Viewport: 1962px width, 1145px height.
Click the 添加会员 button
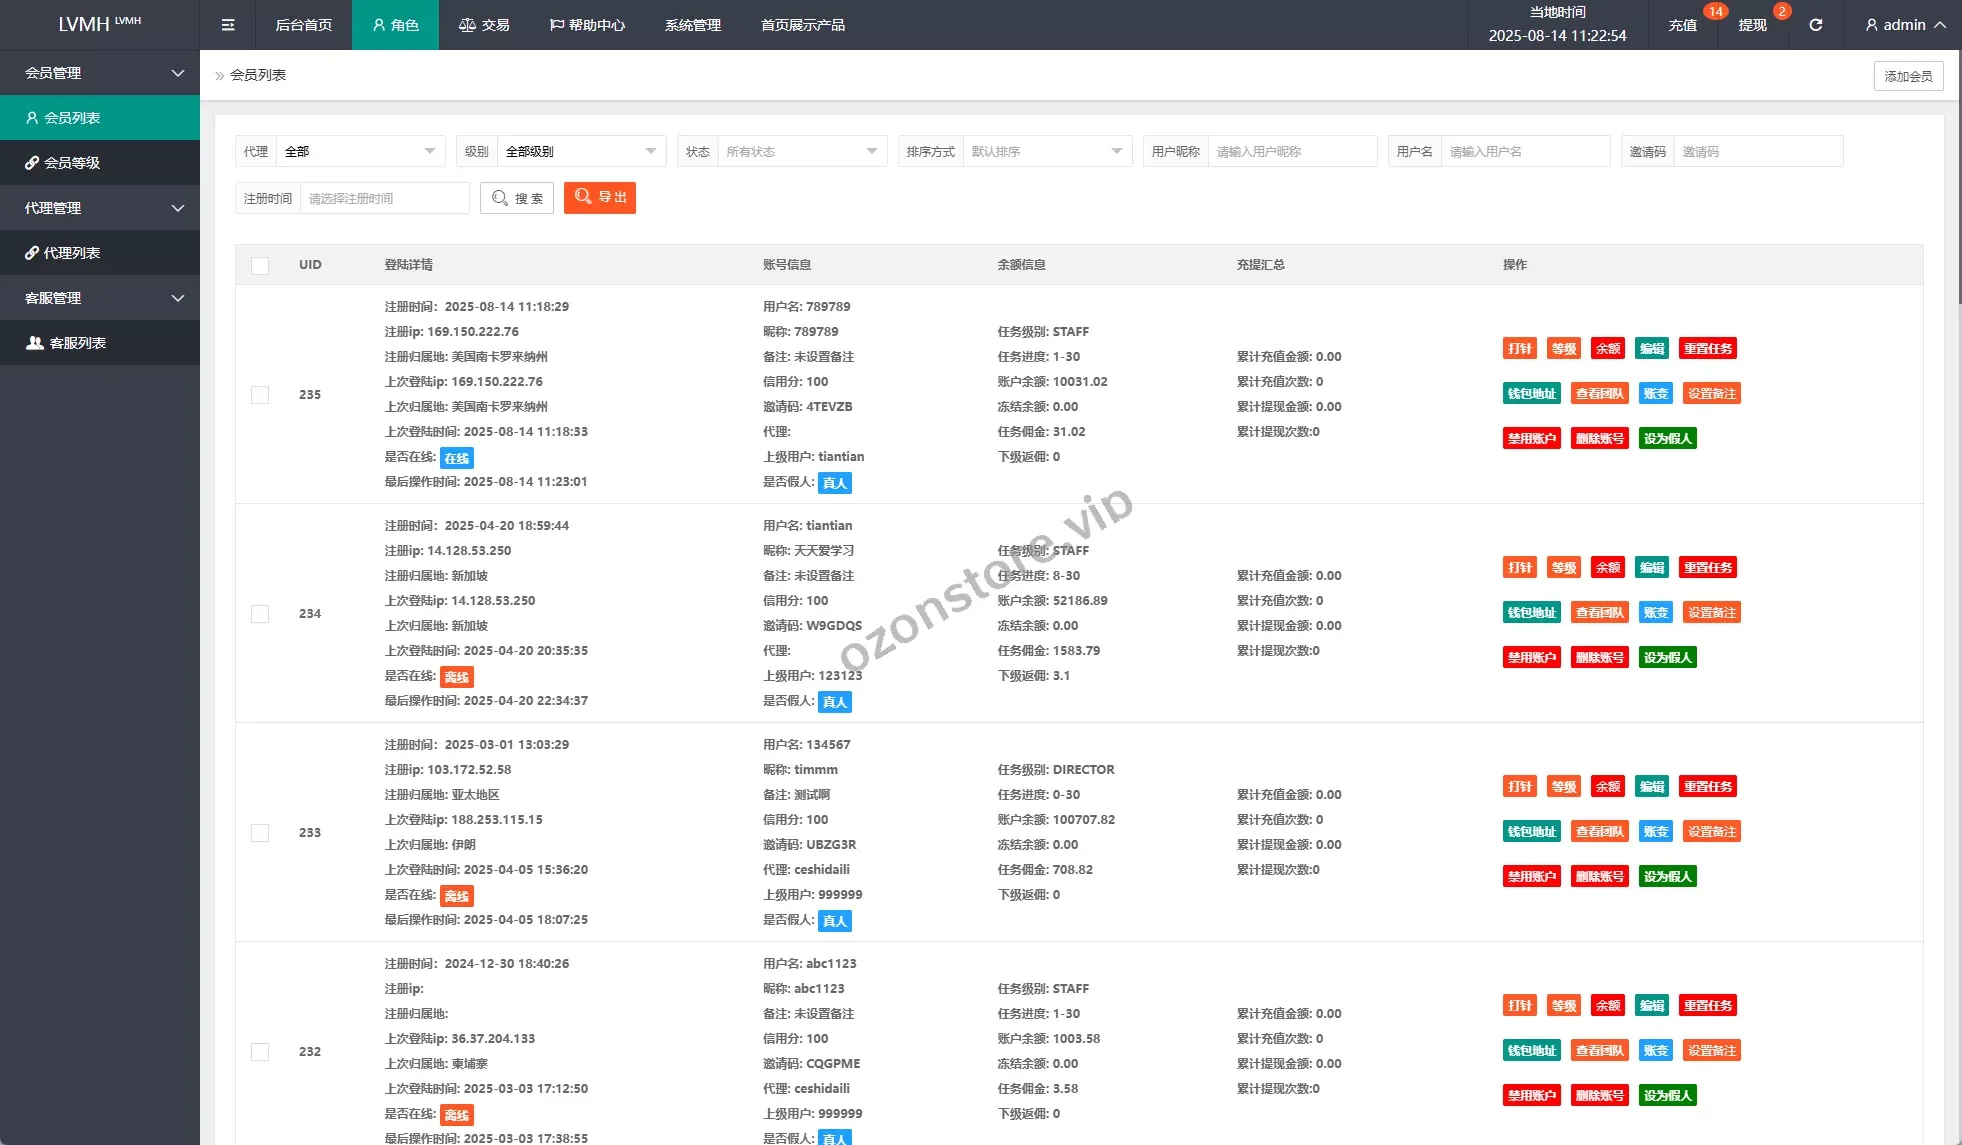pos(1908,76)
